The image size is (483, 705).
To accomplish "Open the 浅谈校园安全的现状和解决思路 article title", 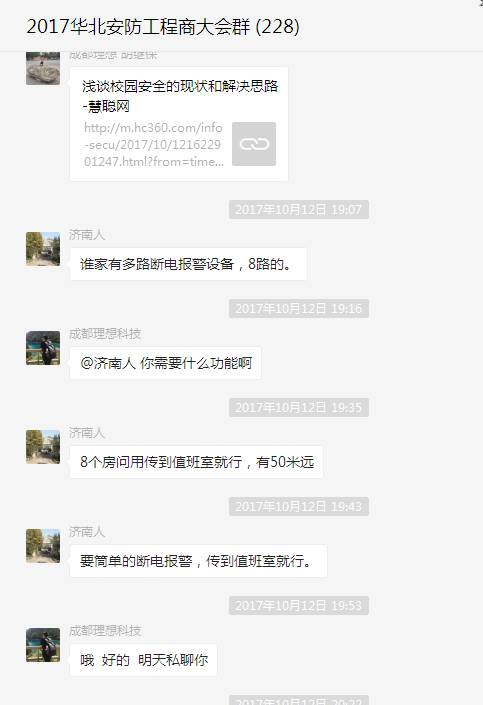I will (180, 96).
